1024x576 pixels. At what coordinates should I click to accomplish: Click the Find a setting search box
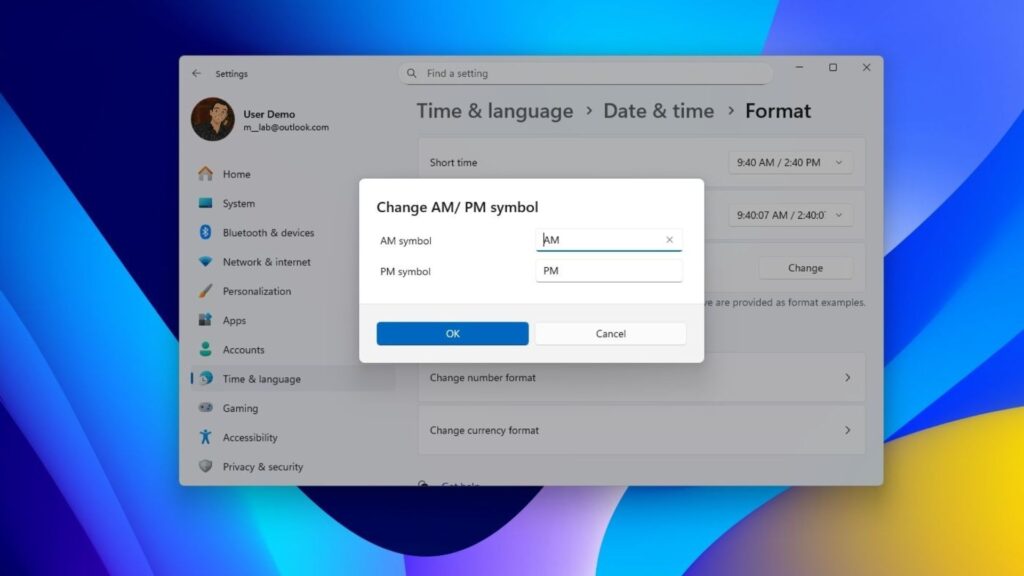pyautogui.click(x=586, y=73)
